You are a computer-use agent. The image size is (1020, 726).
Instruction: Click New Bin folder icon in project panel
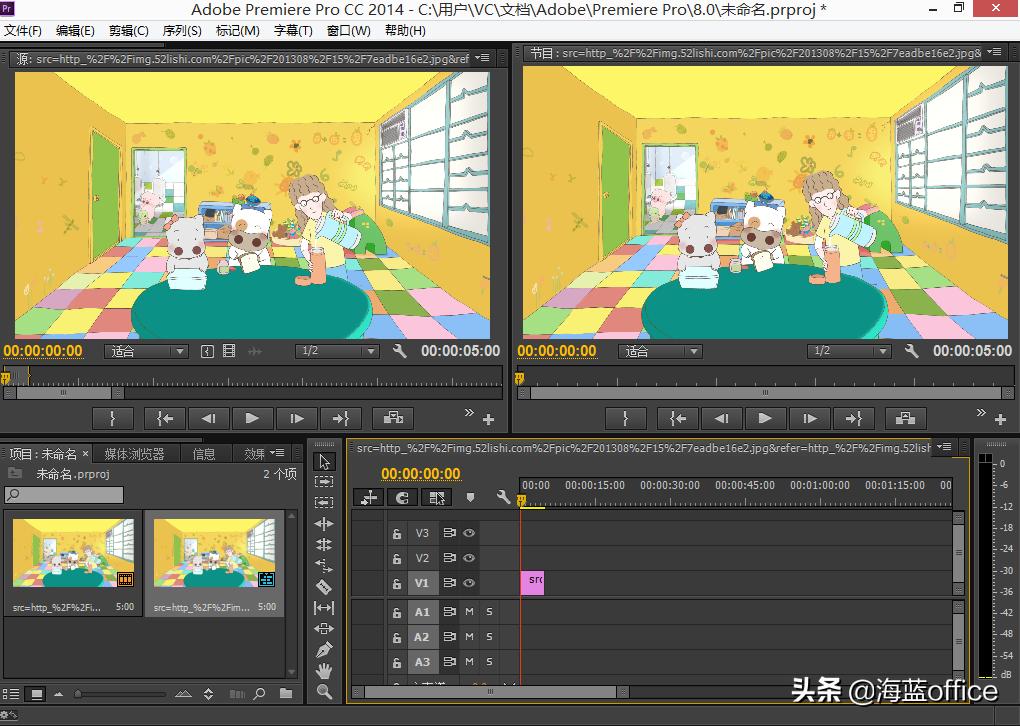click(x=286, y=693)
